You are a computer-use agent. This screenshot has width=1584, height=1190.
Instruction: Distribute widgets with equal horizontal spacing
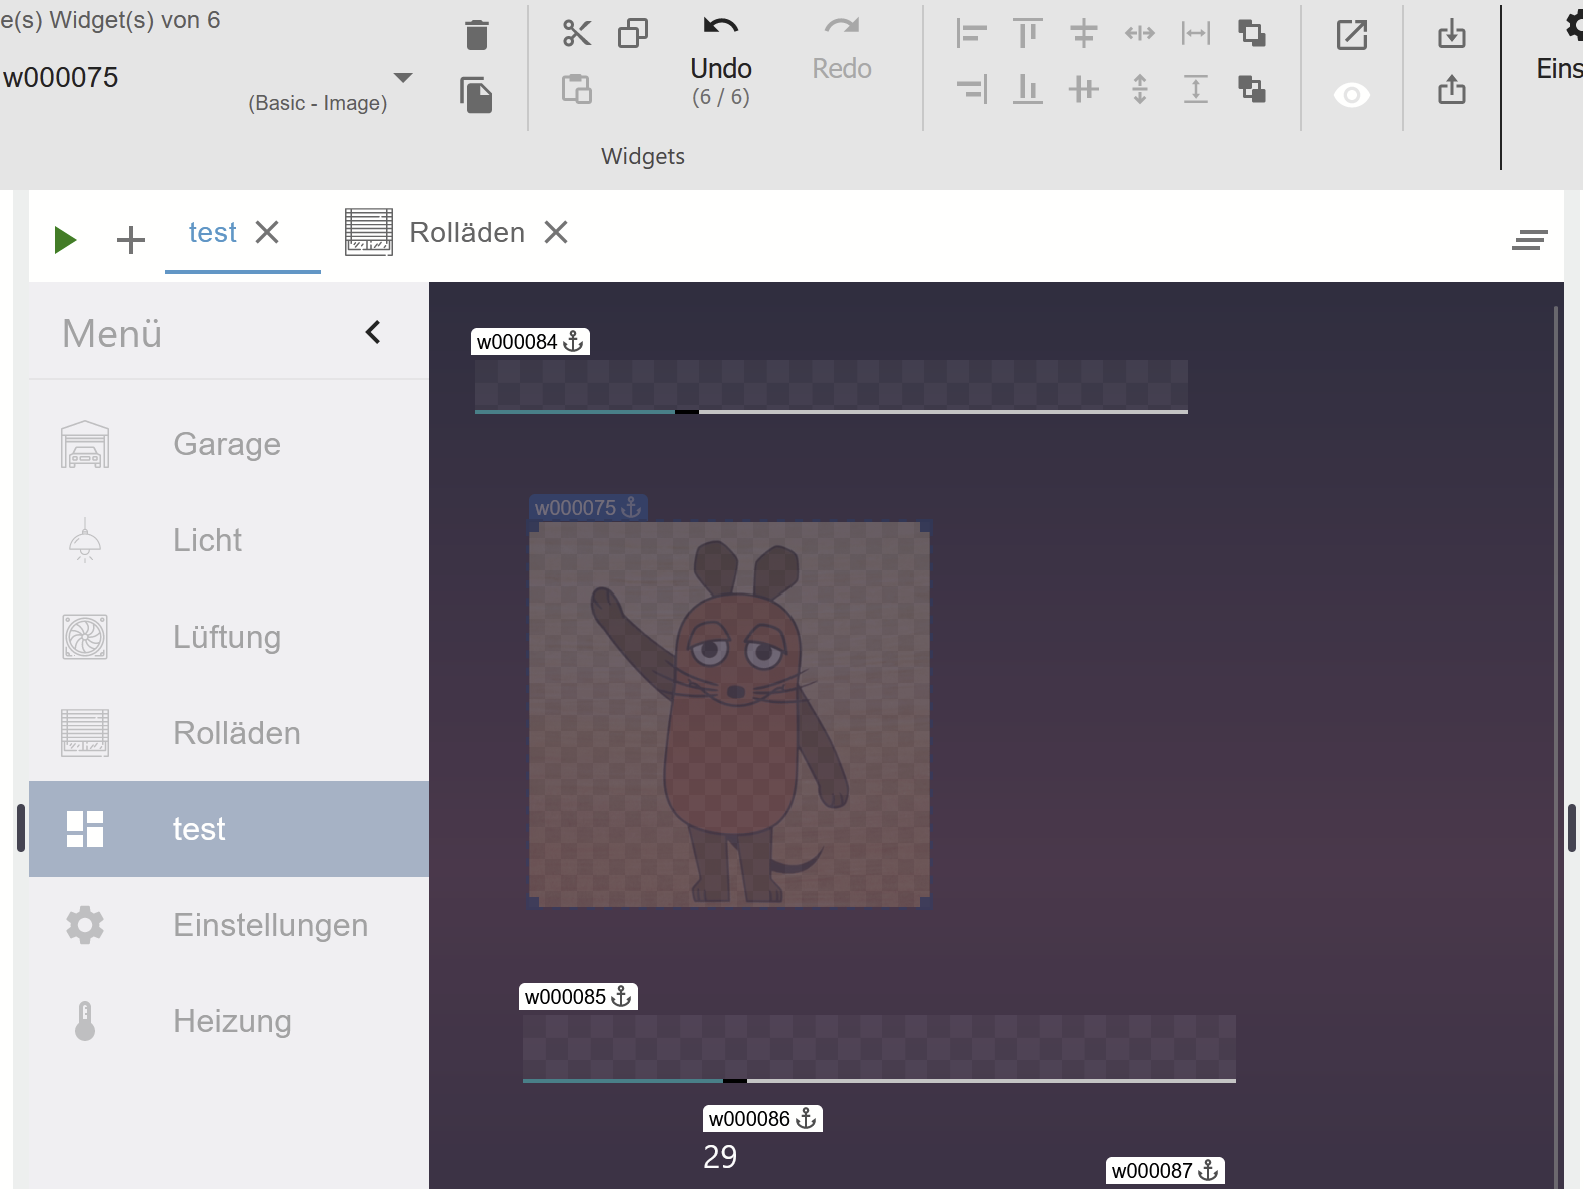click(1139, 33)
